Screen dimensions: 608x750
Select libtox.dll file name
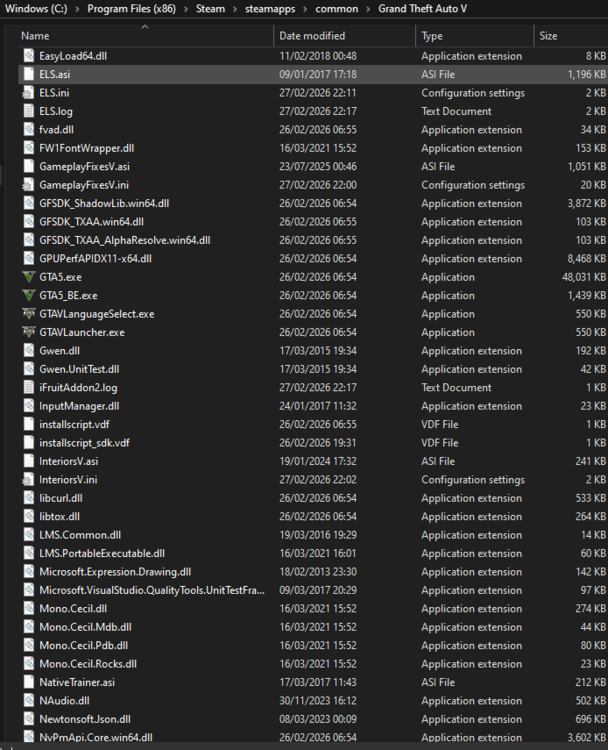click(x=59, y=517)
